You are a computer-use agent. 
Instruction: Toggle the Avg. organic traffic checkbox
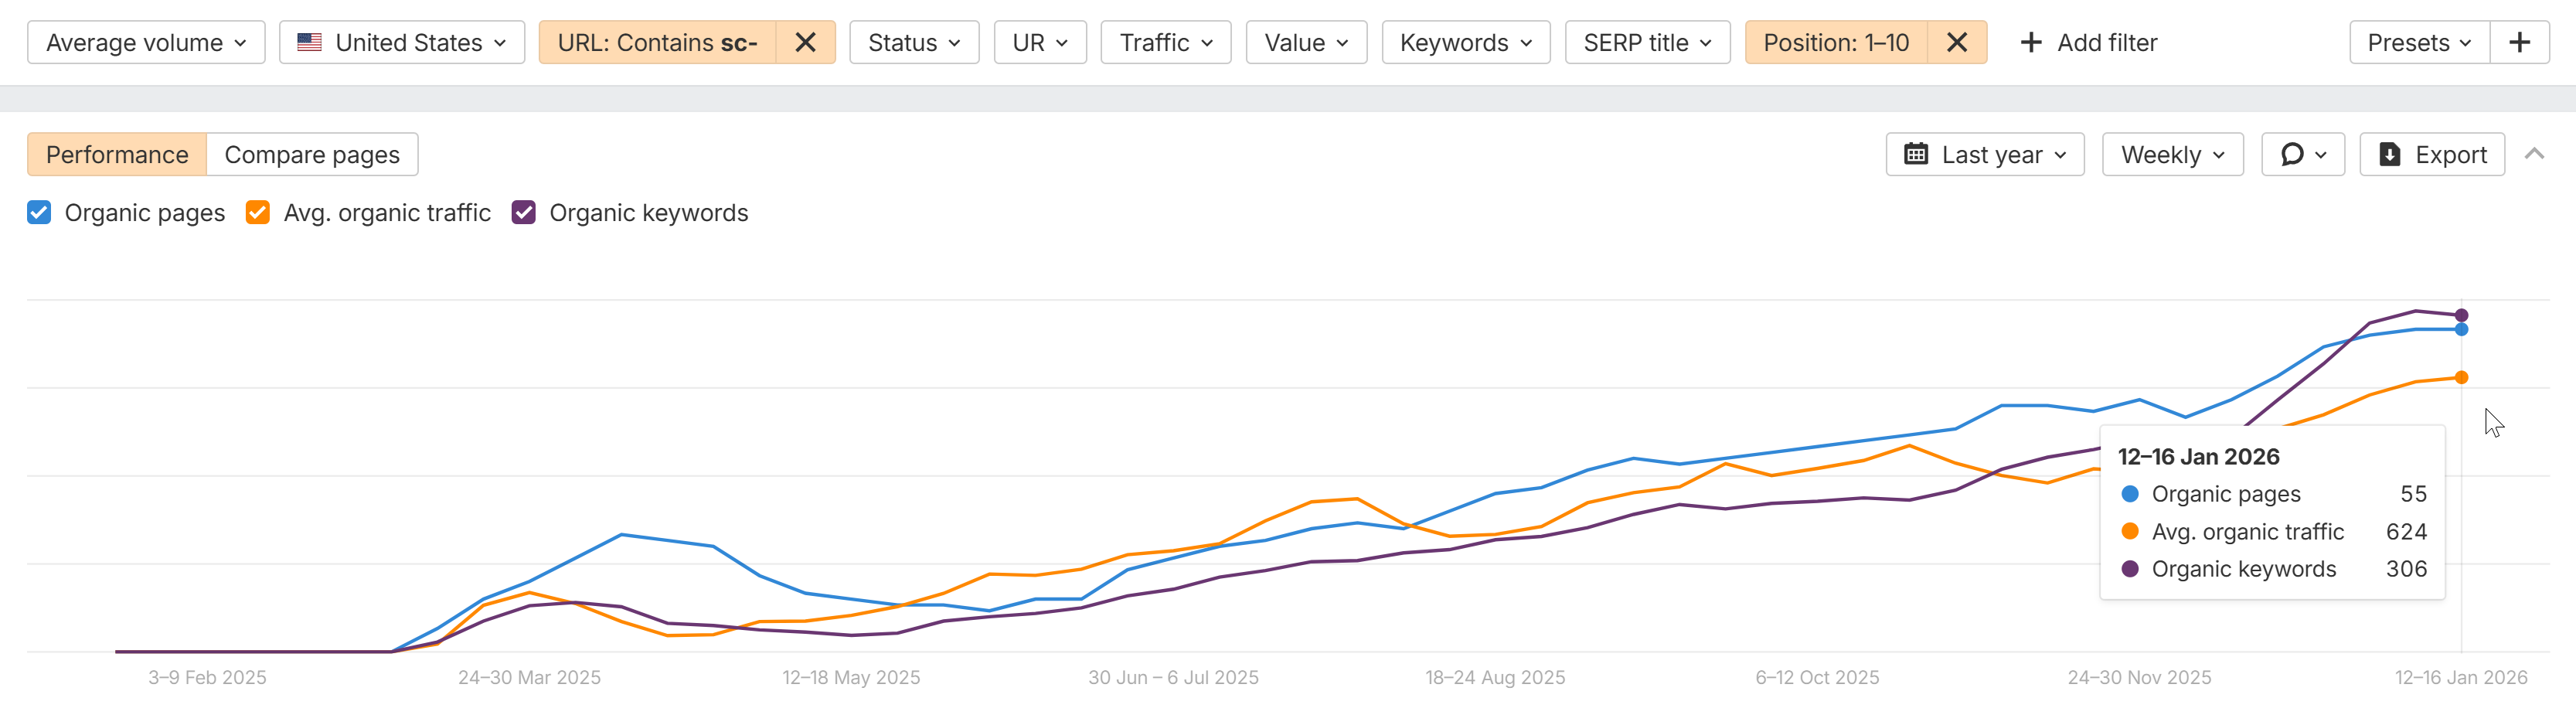click(x=258, y=213)
